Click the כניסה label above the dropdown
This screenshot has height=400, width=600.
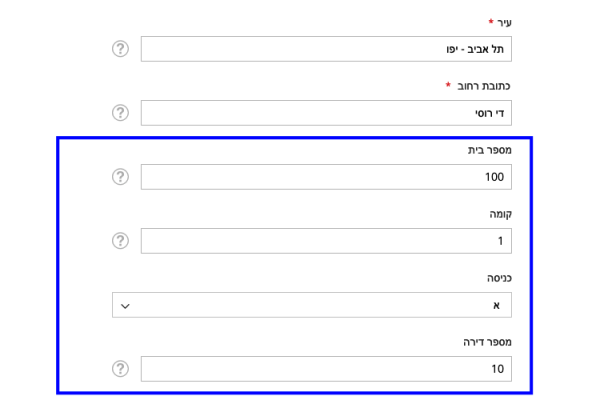pyautogui.click(x=497, y=278)
